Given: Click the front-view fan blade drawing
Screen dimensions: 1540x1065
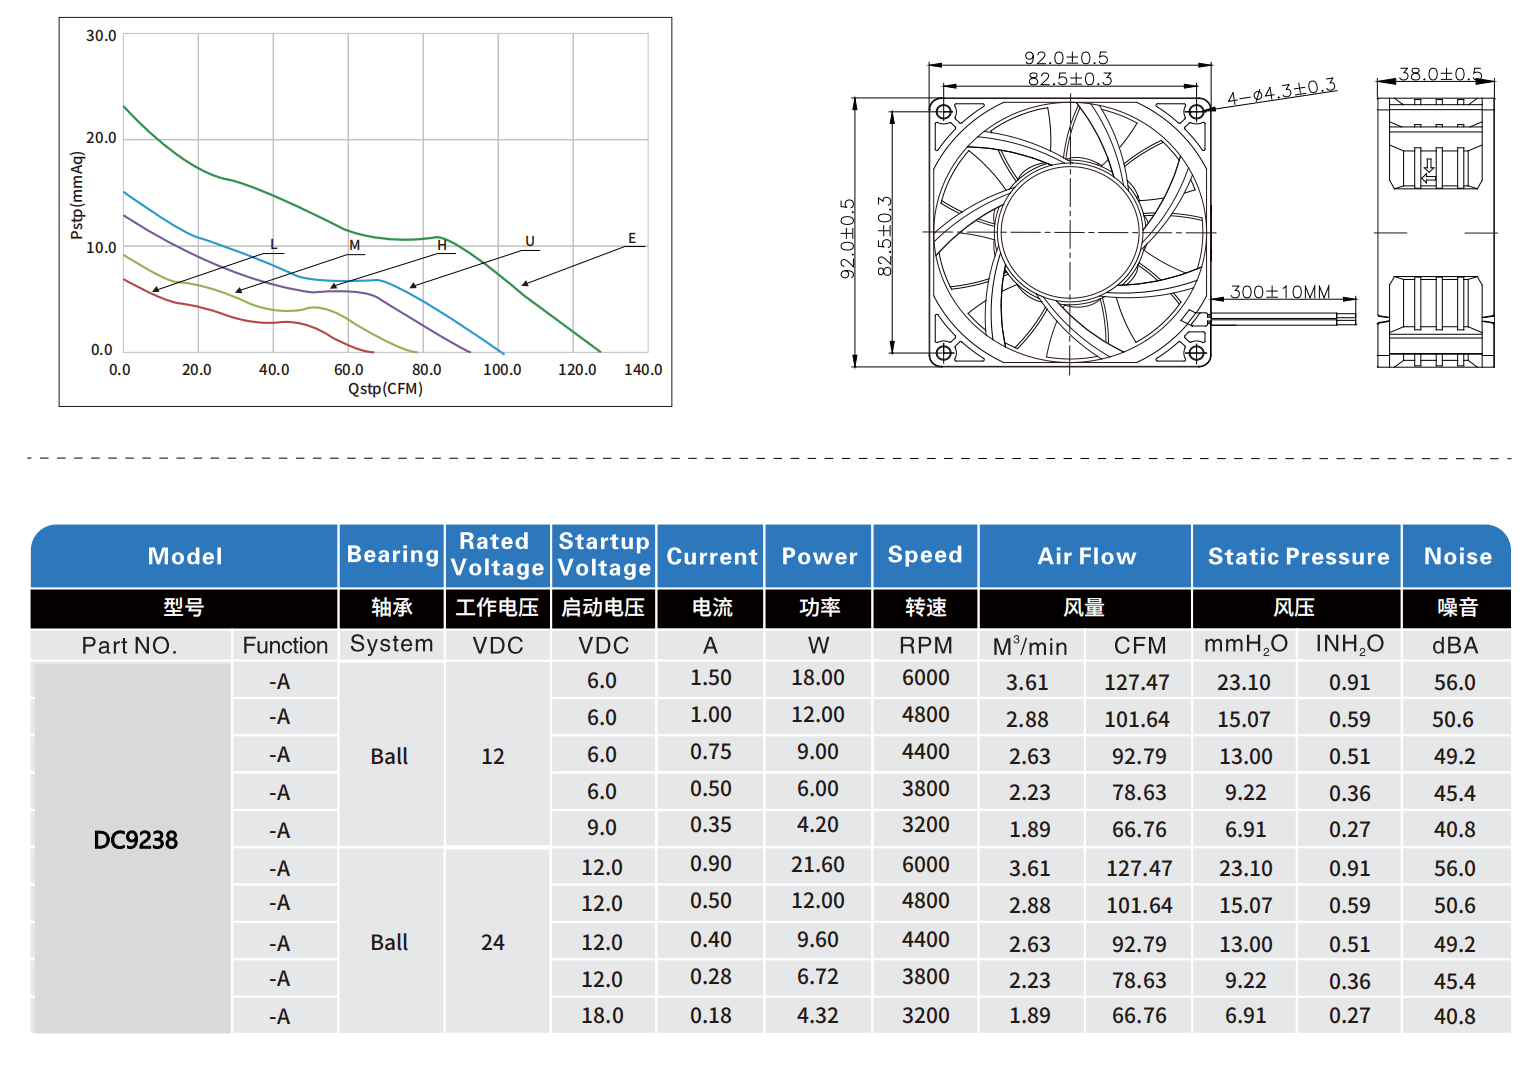Looking at the screenshot, I should pyautogui.click(x=1069, y=232).
